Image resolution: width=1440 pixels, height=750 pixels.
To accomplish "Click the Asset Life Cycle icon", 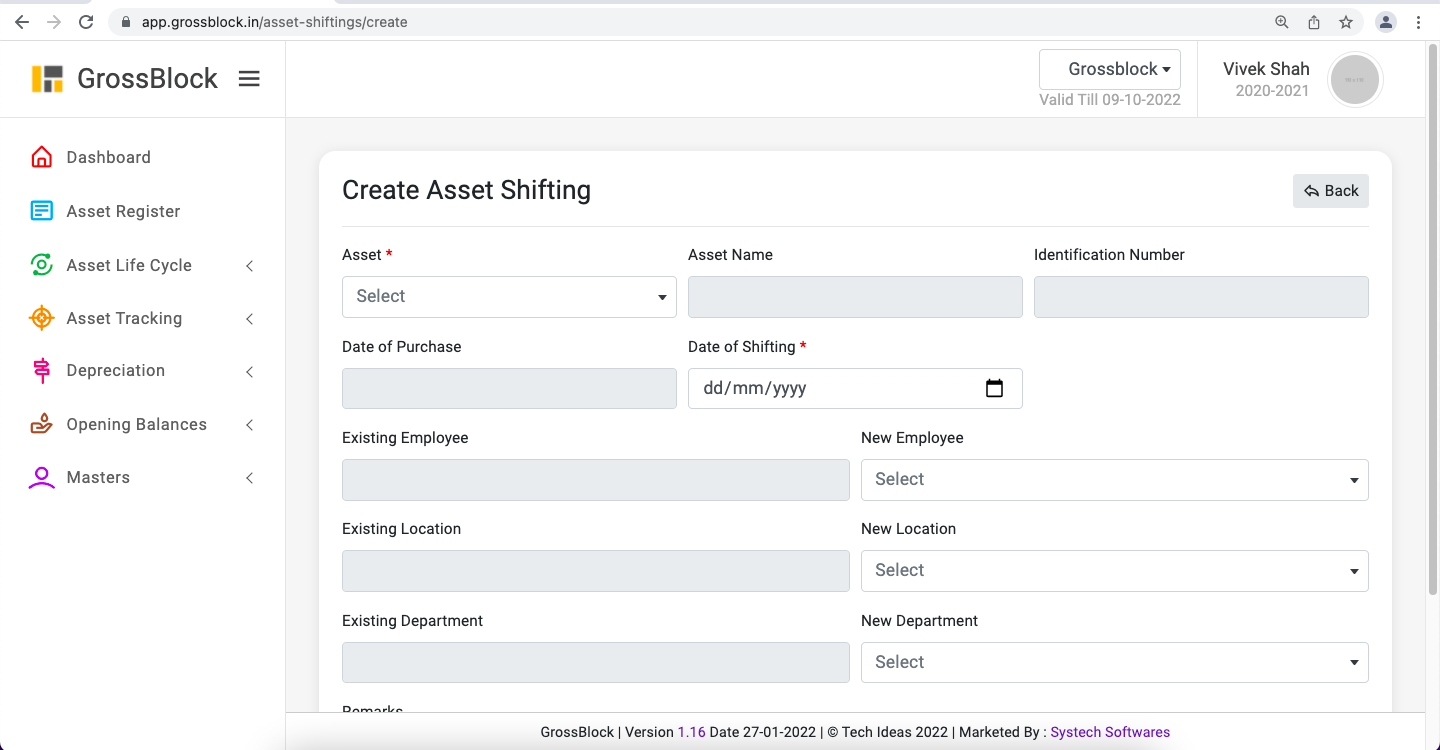I will pyautogui.click(x=41, y=265).
